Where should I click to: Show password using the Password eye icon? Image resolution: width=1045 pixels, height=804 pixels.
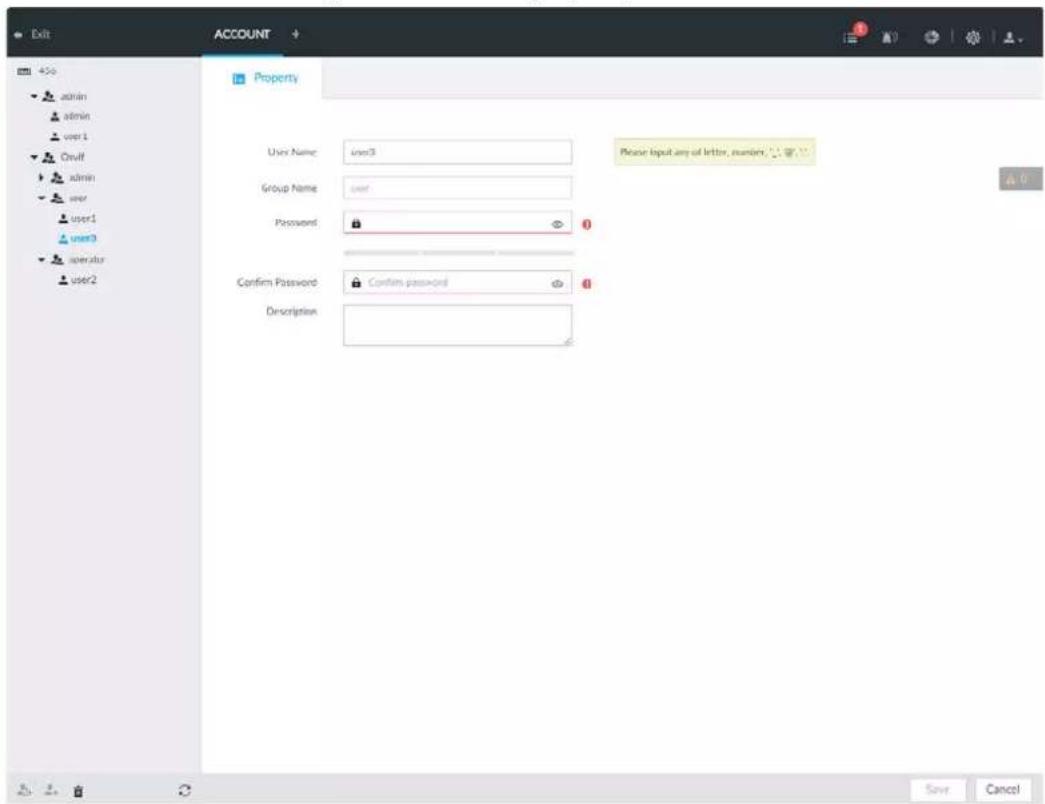point(557,225)
